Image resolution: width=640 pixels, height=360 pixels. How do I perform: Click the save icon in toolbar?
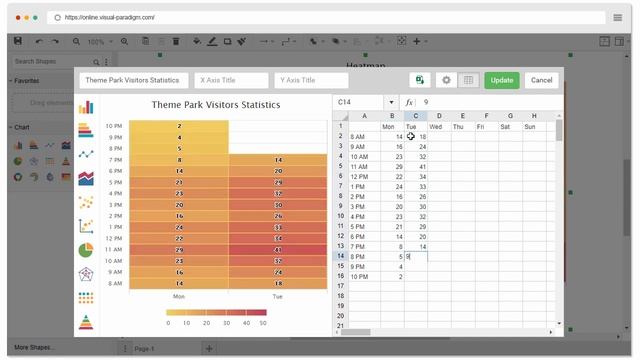tap(18, 41)
